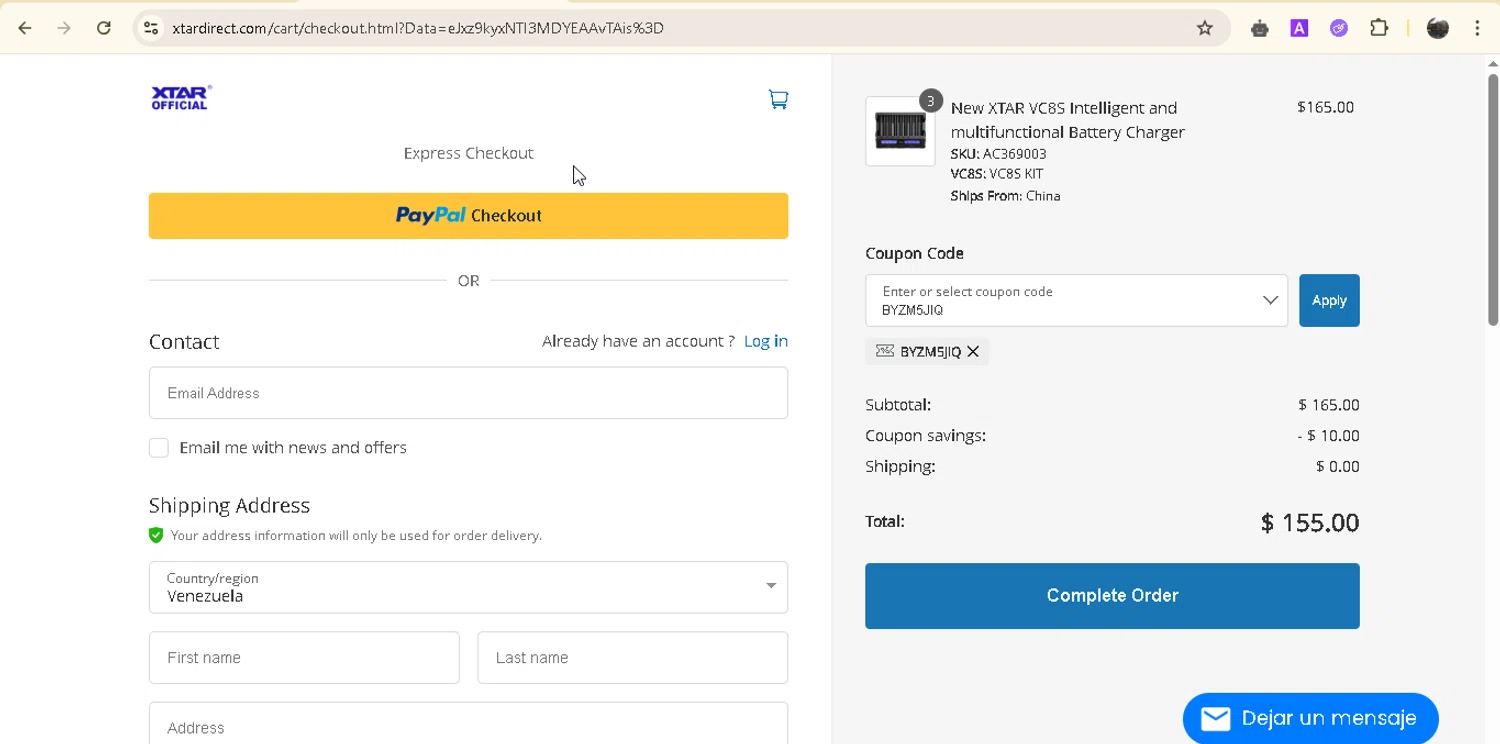The width and height of the screenshot is (1500, 744).
Task: Open the browser profile avatar
Action: click(x=1438, y=28)
